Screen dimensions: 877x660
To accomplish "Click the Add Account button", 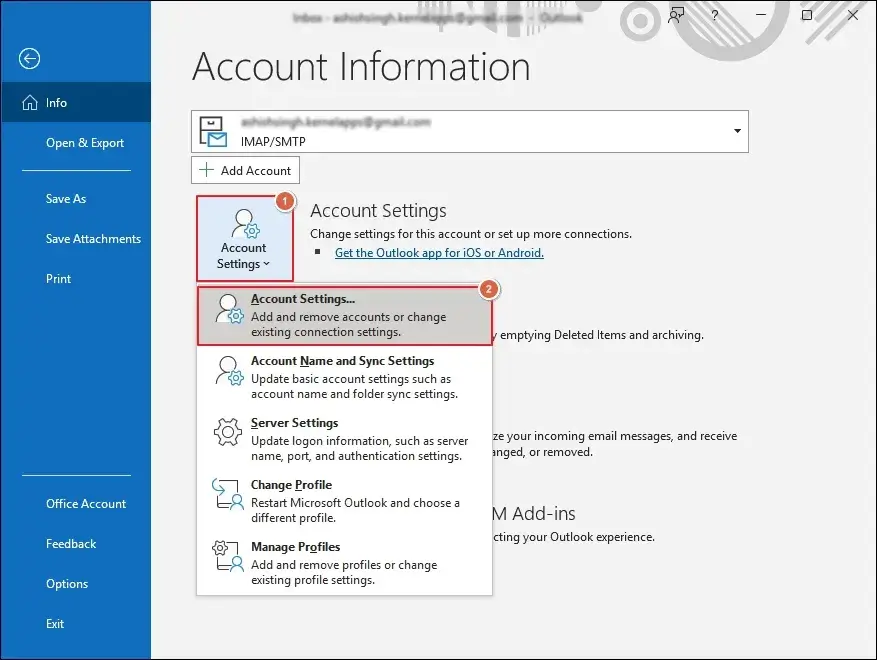I will (245, 170).
